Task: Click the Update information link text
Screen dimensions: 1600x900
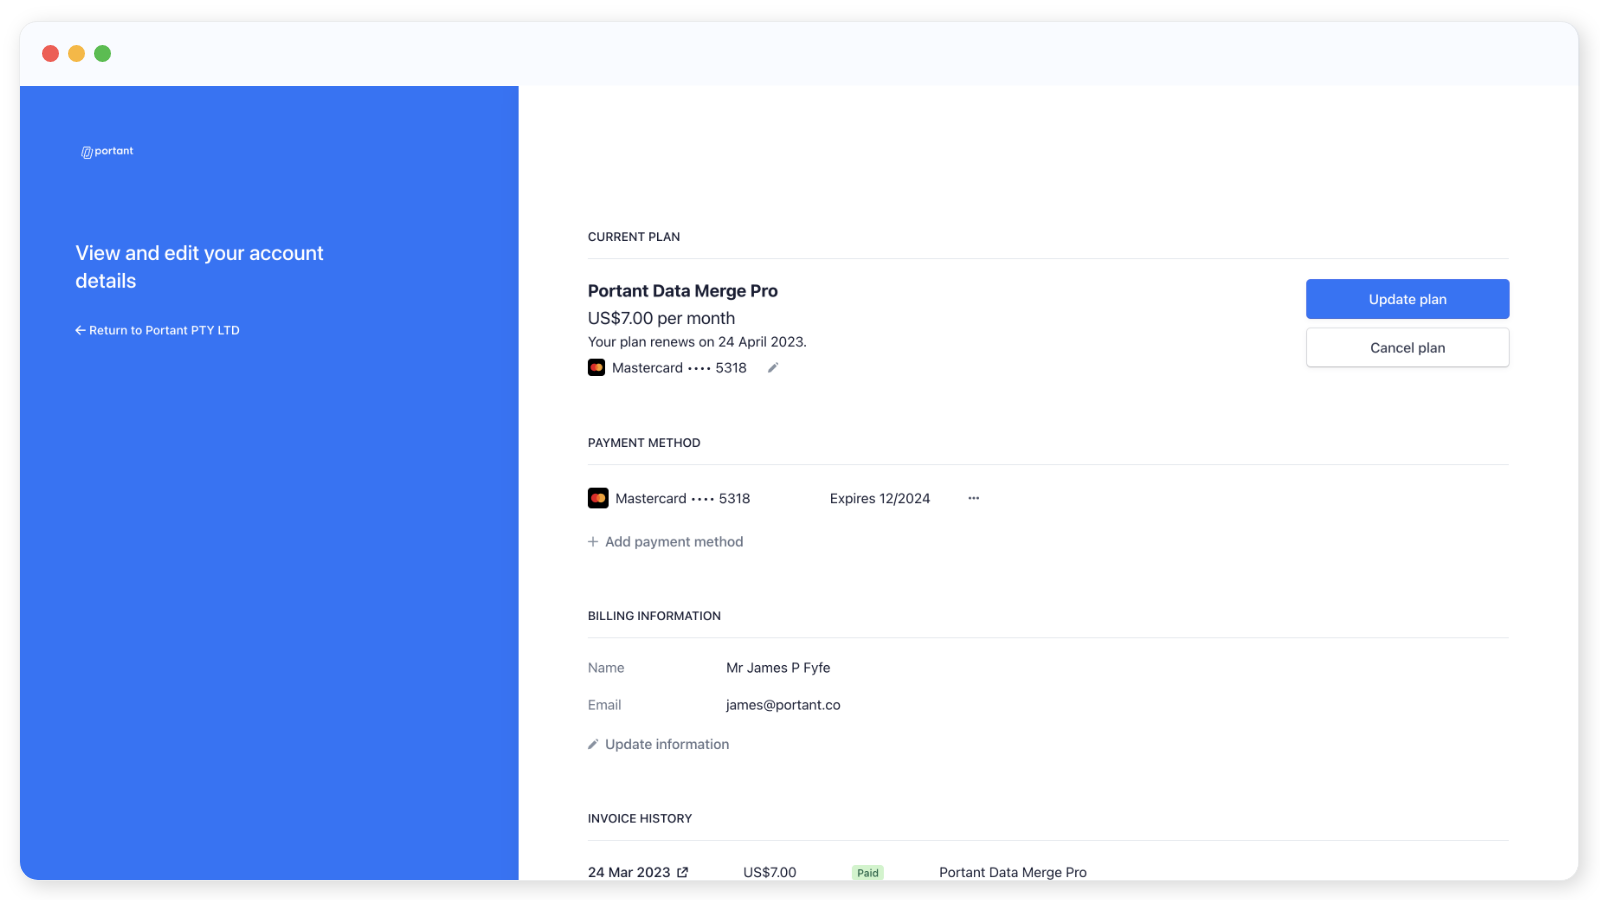Action: (x=667, y=744)
